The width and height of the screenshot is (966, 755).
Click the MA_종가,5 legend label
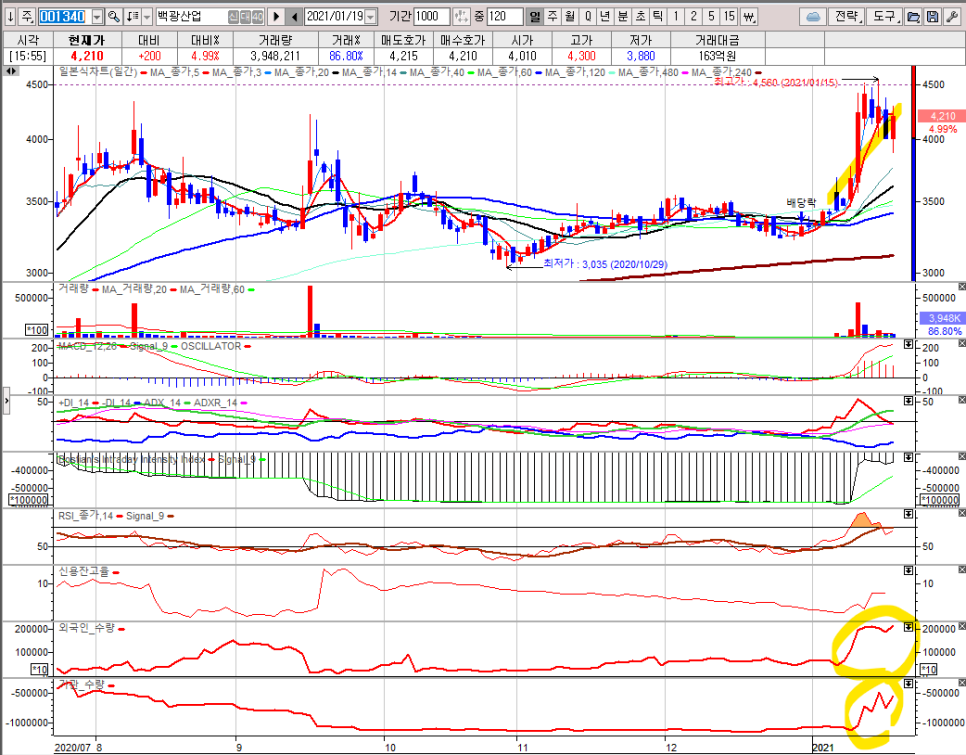(174, 73)
